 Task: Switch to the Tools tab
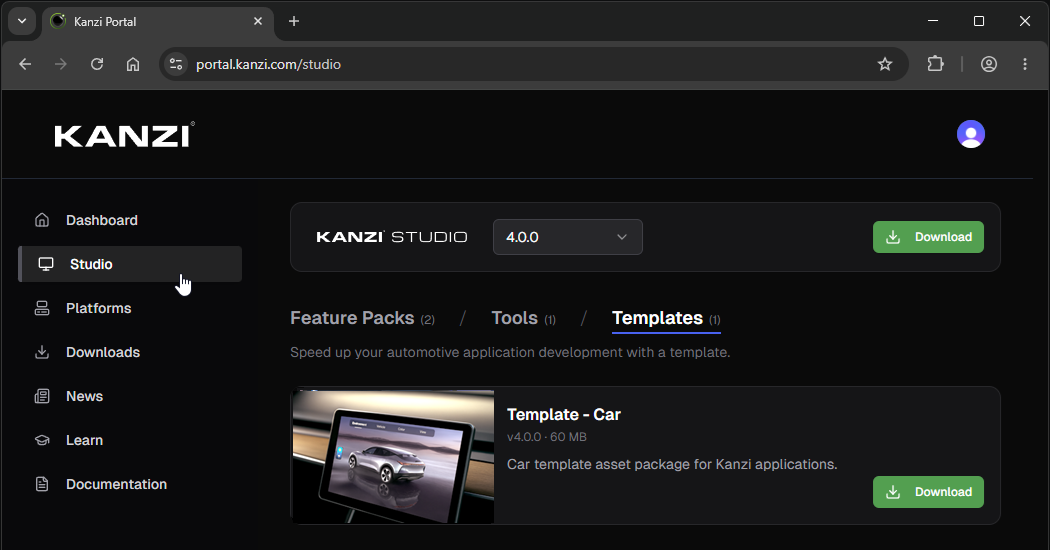[523, 318]
